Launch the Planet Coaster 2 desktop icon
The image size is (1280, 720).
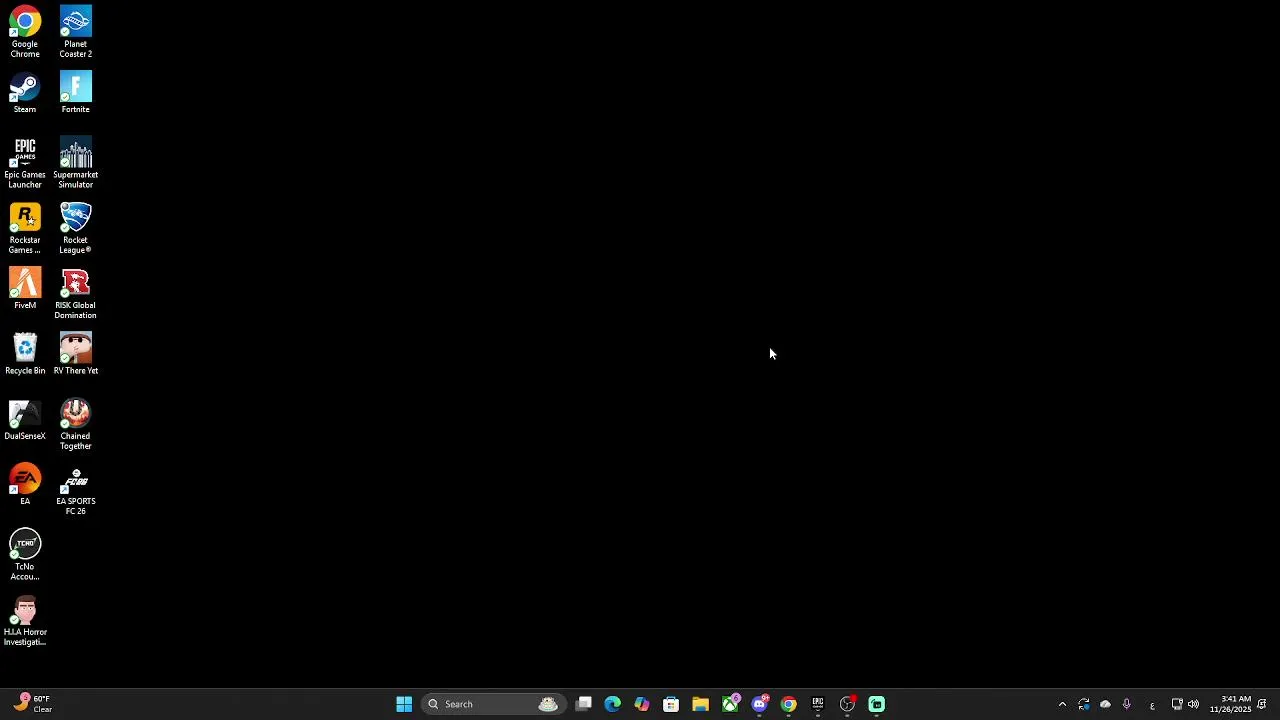[x=75, y=32]
